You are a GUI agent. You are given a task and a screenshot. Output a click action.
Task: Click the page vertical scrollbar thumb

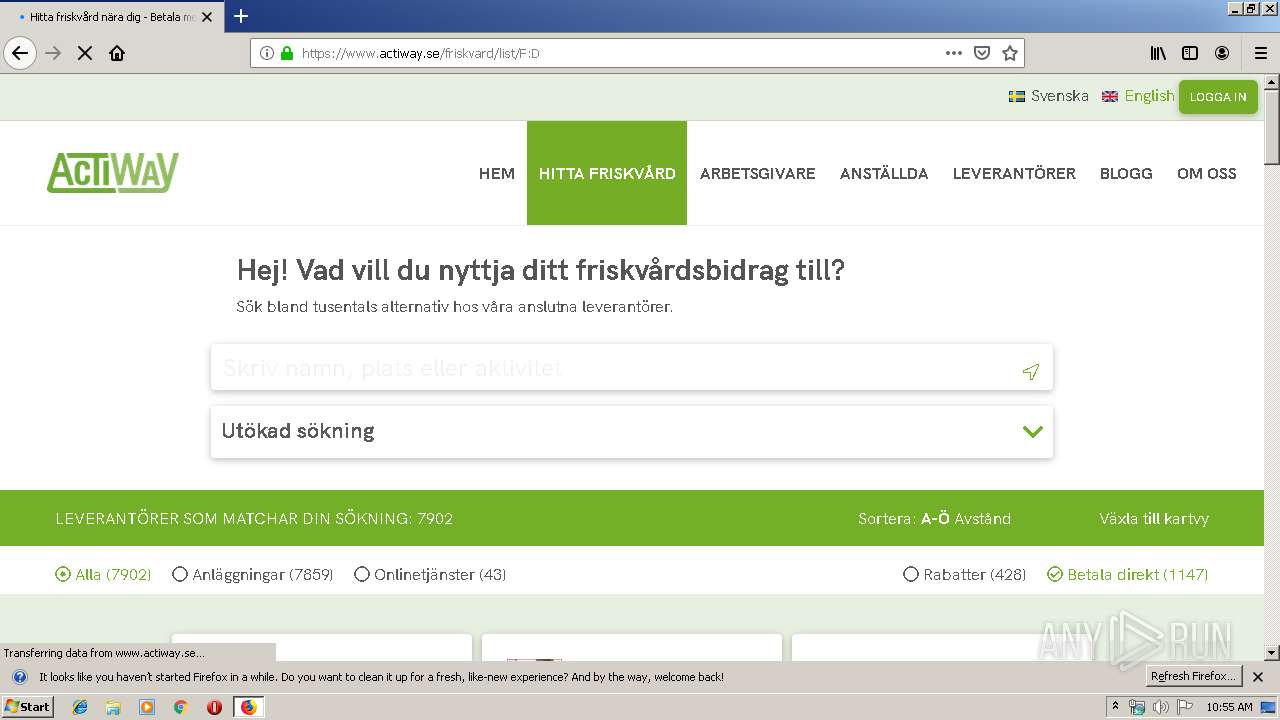pyautogui.click(x=1272, y=130)
